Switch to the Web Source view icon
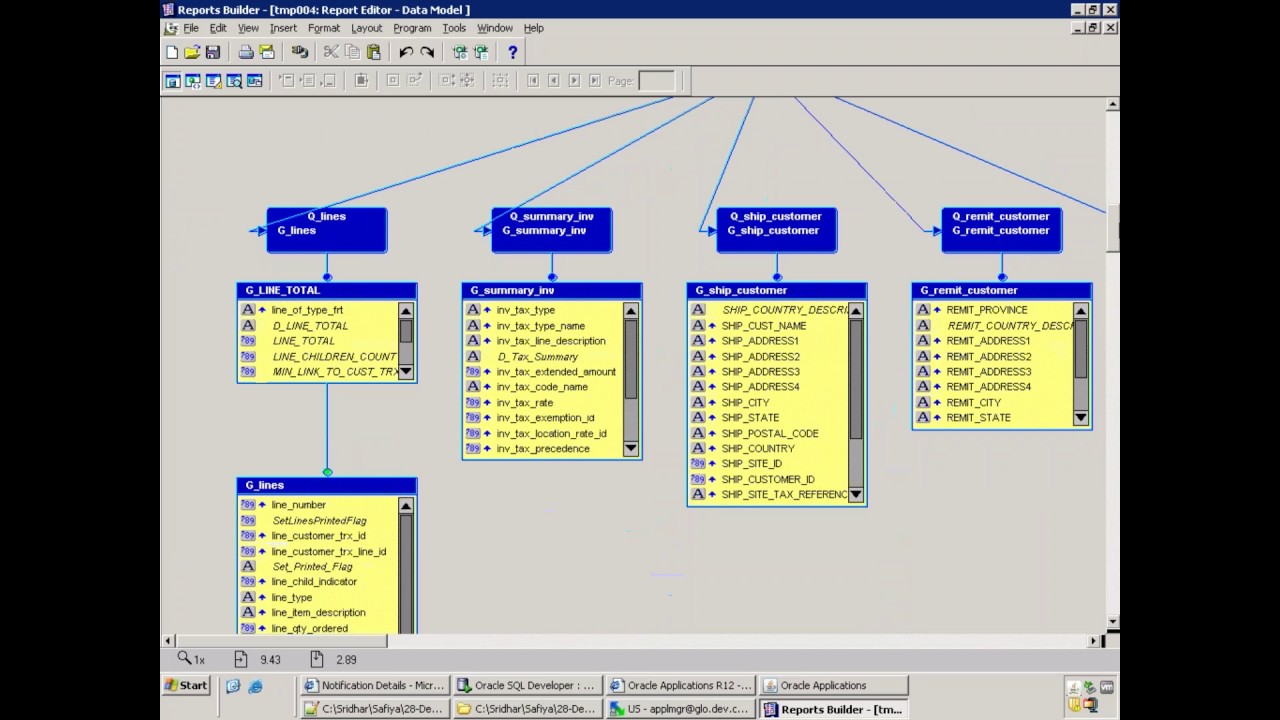The width and height of the screenshot is (1280, 720). click(x=193, y=81)
